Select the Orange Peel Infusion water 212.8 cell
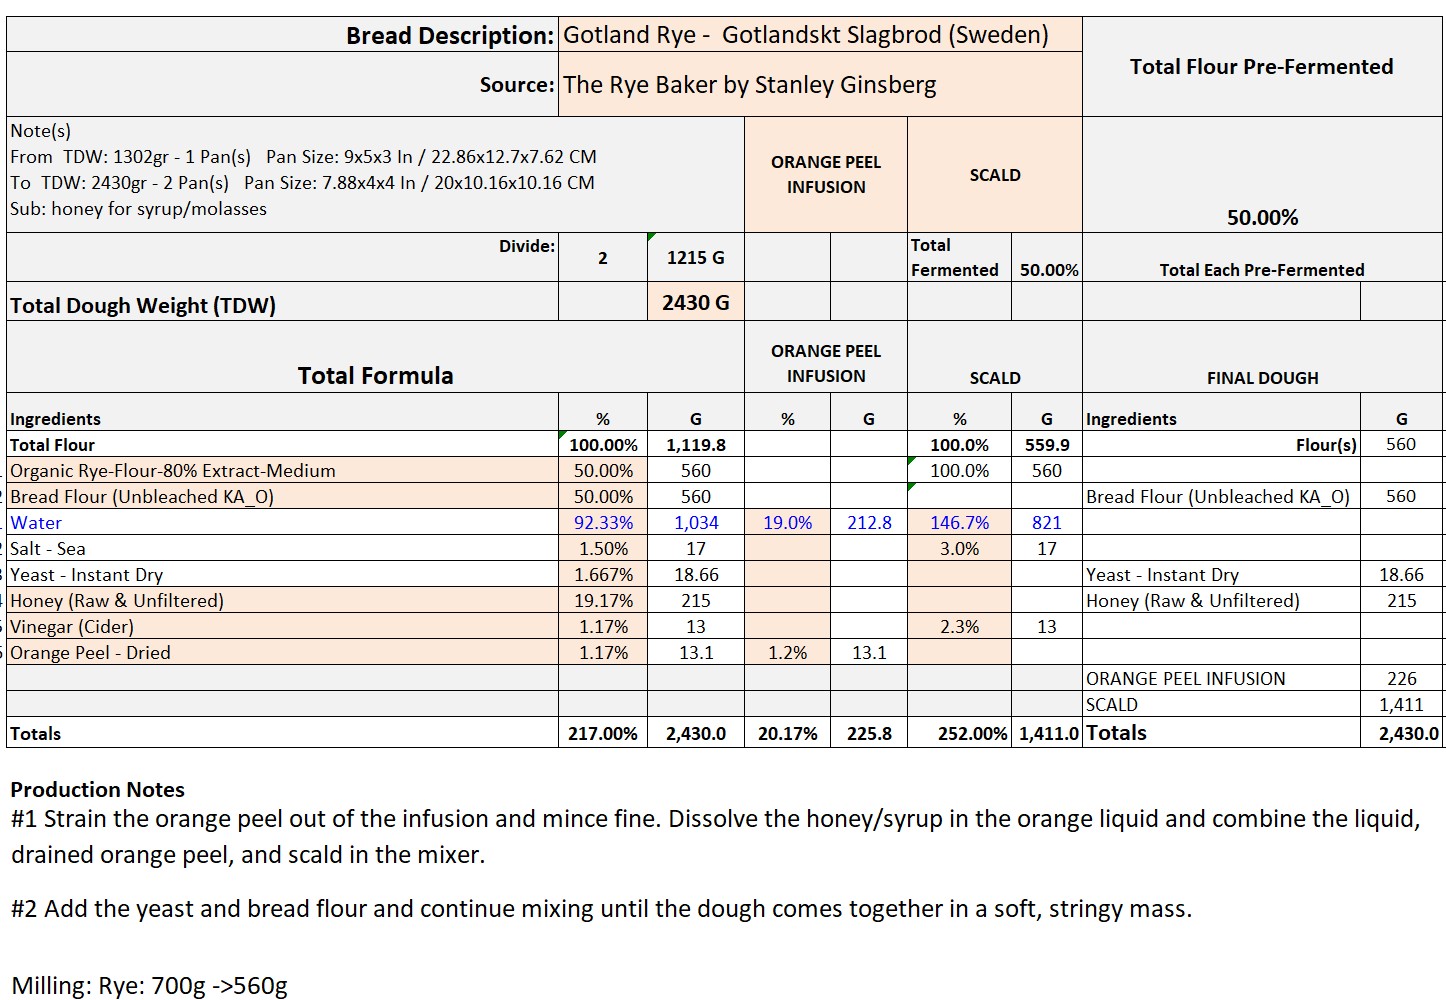The image size is (1446, 1000). point(869,523)
